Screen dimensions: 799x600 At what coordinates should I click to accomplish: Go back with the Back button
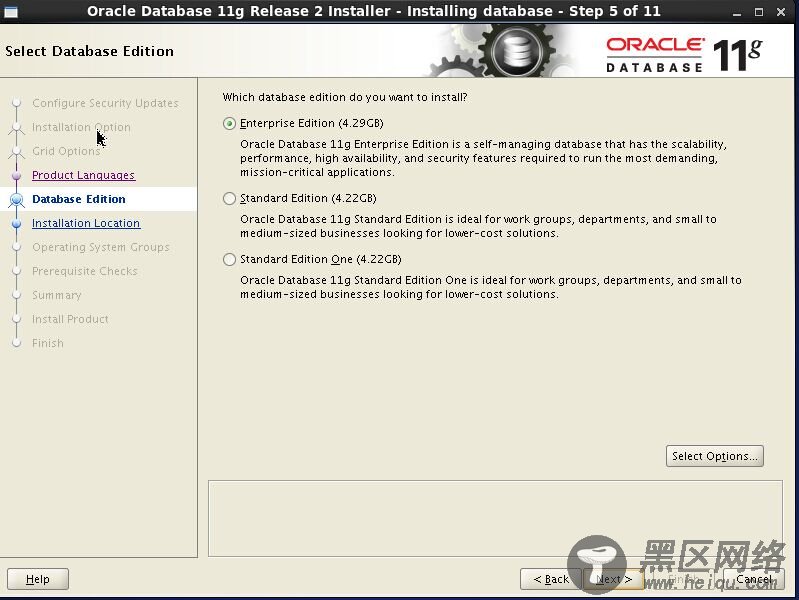[x=551, y=579]
